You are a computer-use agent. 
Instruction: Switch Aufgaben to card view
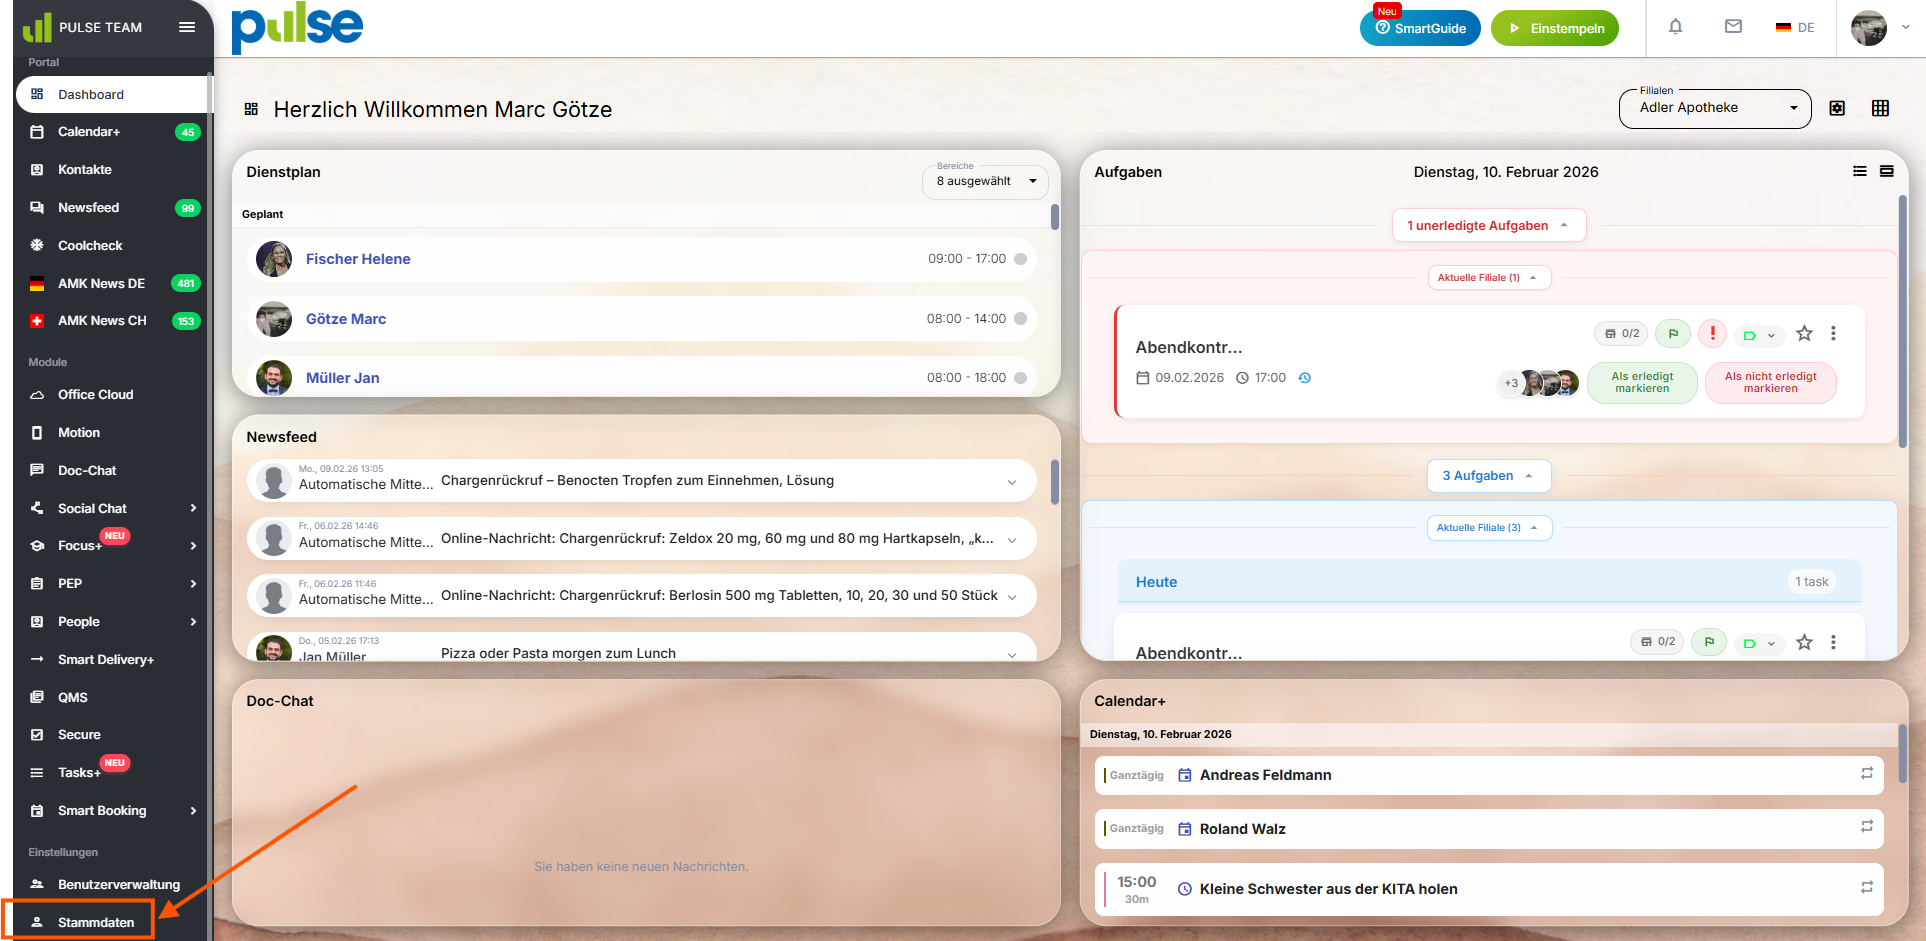tap(1887, 171)
